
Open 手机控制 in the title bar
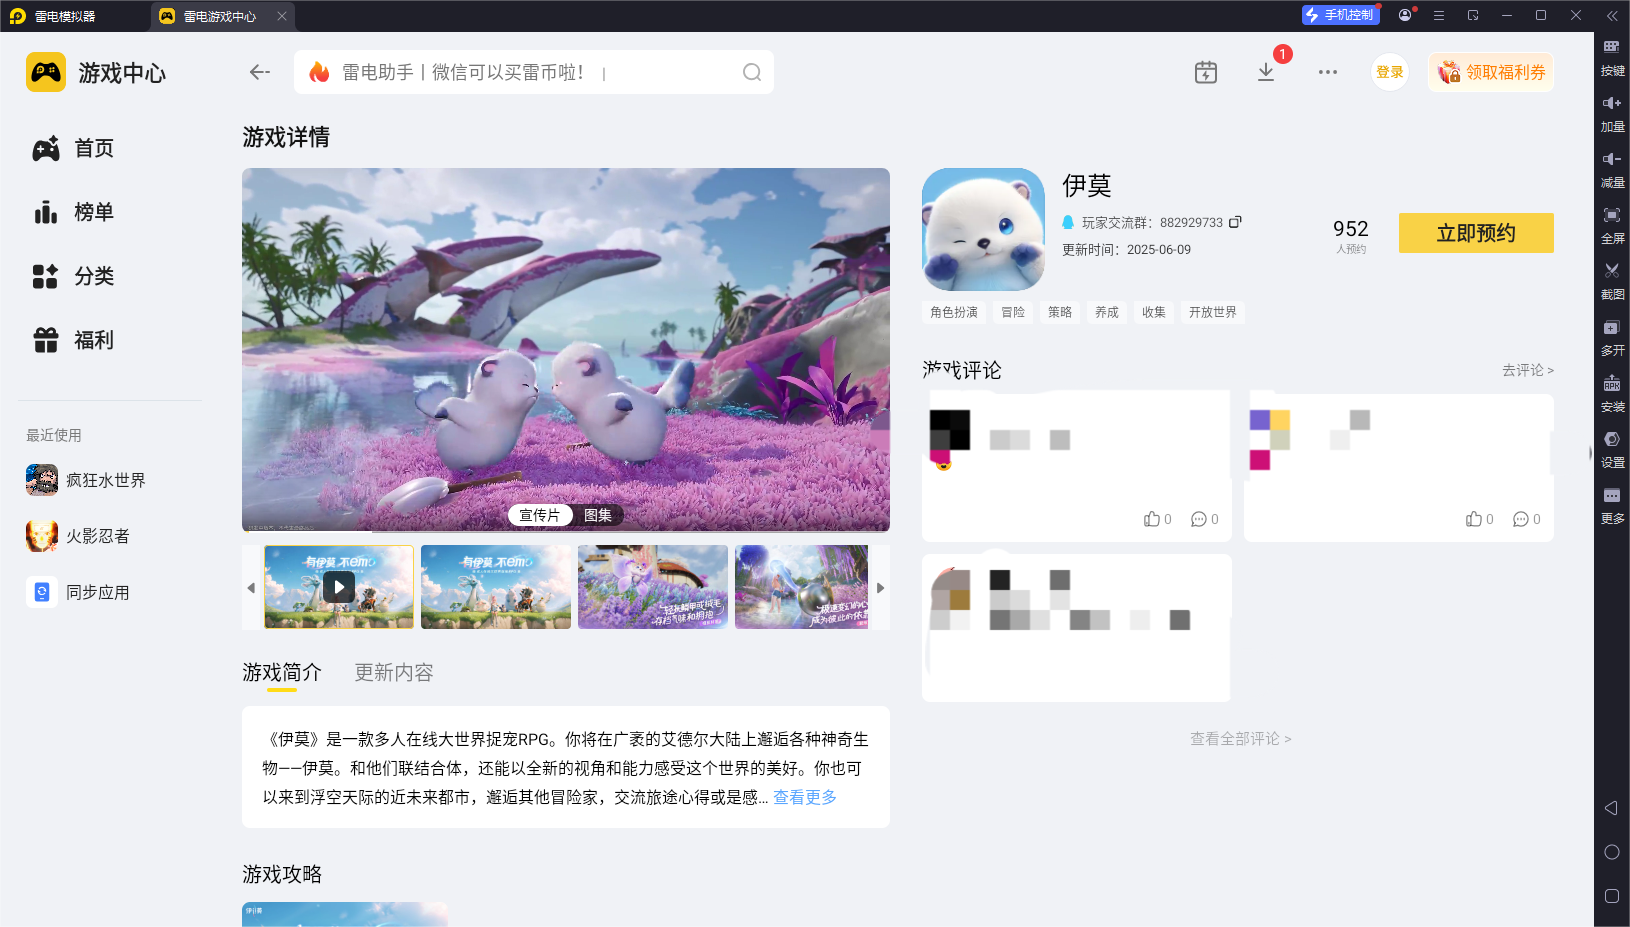[1340, 15]
